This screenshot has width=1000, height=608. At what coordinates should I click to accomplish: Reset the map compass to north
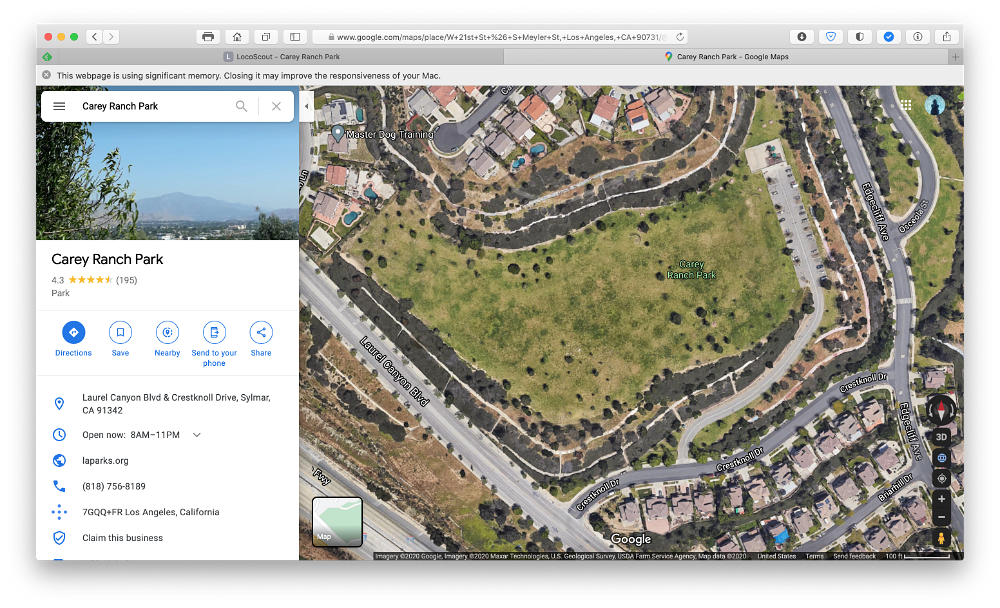(x=941, y=409)
